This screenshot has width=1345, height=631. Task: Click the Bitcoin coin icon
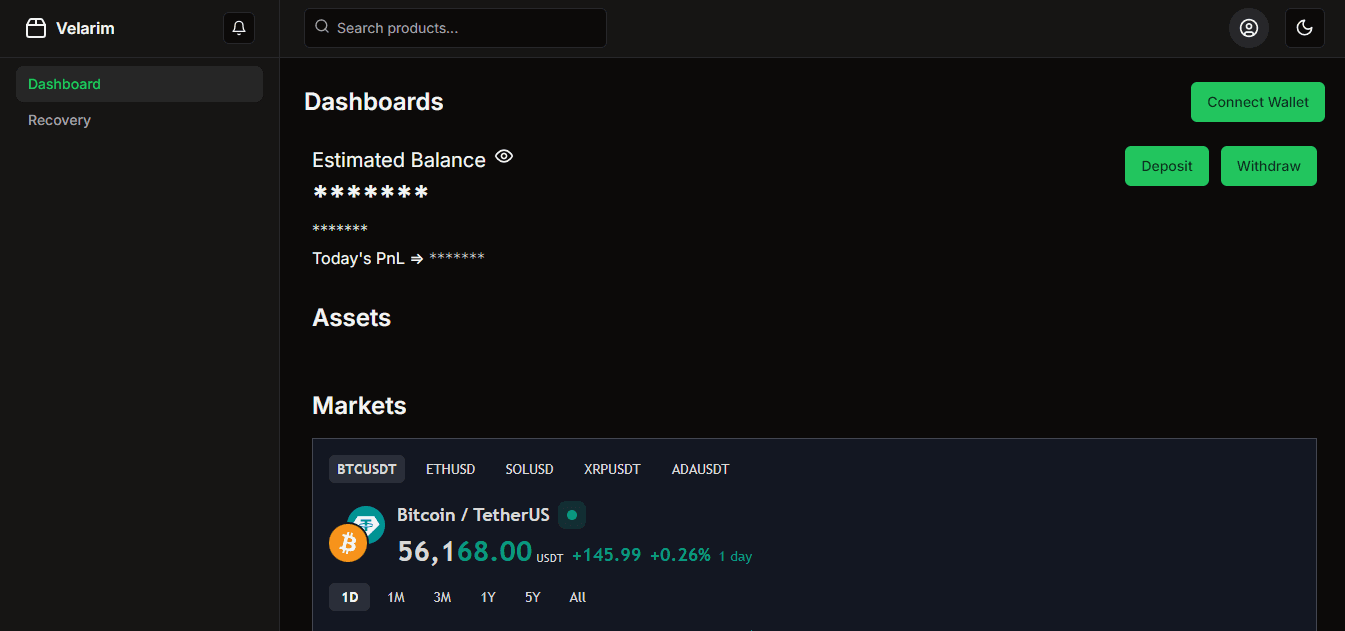pos(348,543)
